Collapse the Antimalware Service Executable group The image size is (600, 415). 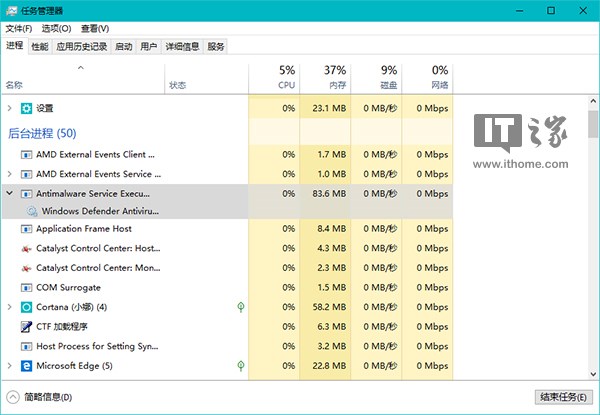pos(10,194)
